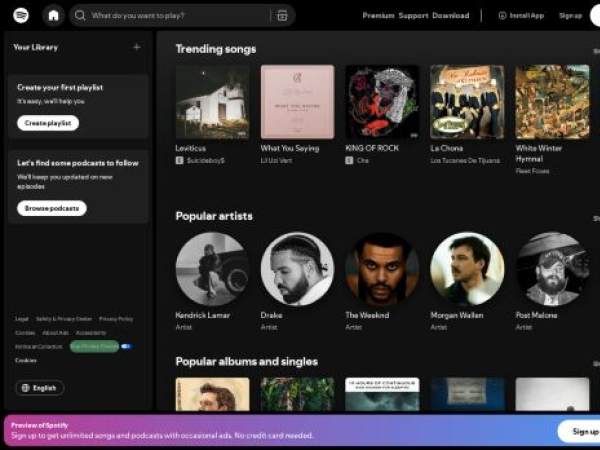Open the Privacy Policy footer link
The height and width of the screenshot is (450, 600).
[116, 319]
